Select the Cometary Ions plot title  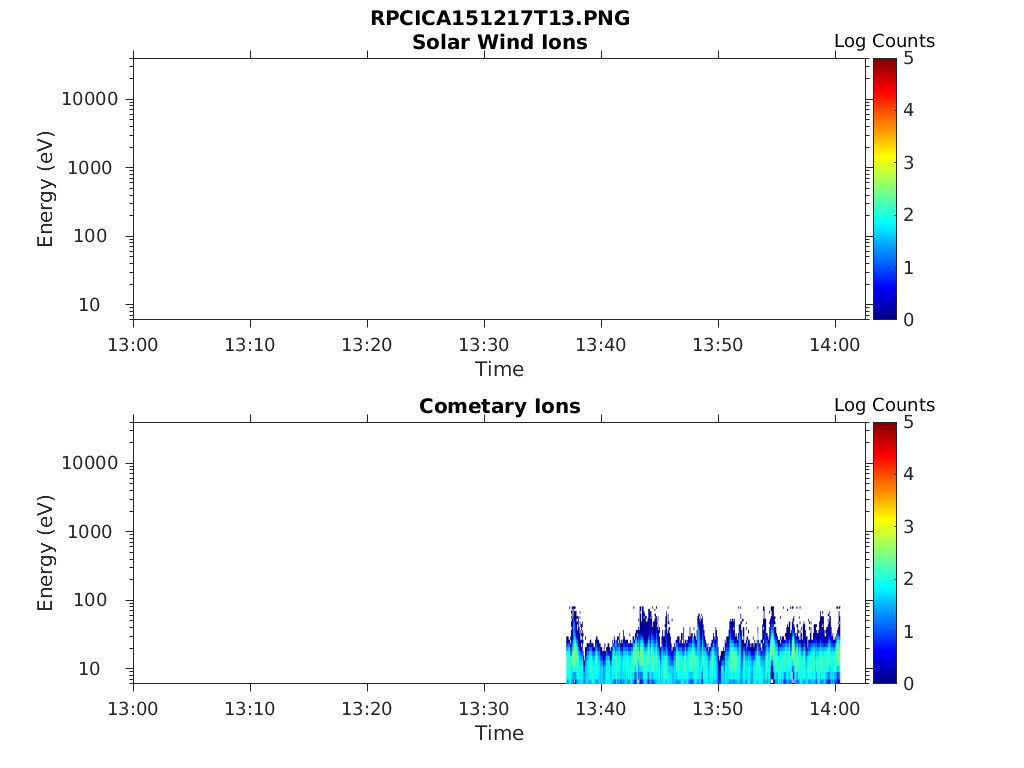[x=500, y=406]
